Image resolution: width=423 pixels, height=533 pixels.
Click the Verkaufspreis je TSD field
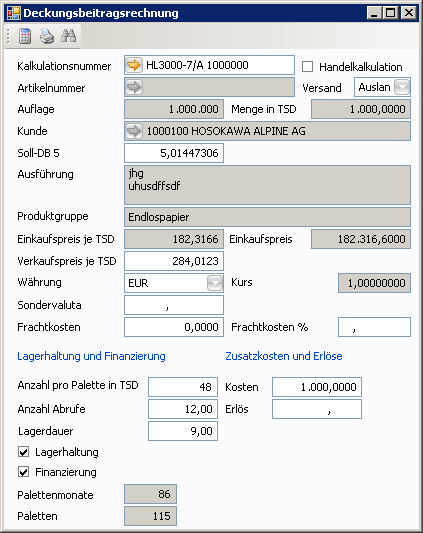click(174, 261)
